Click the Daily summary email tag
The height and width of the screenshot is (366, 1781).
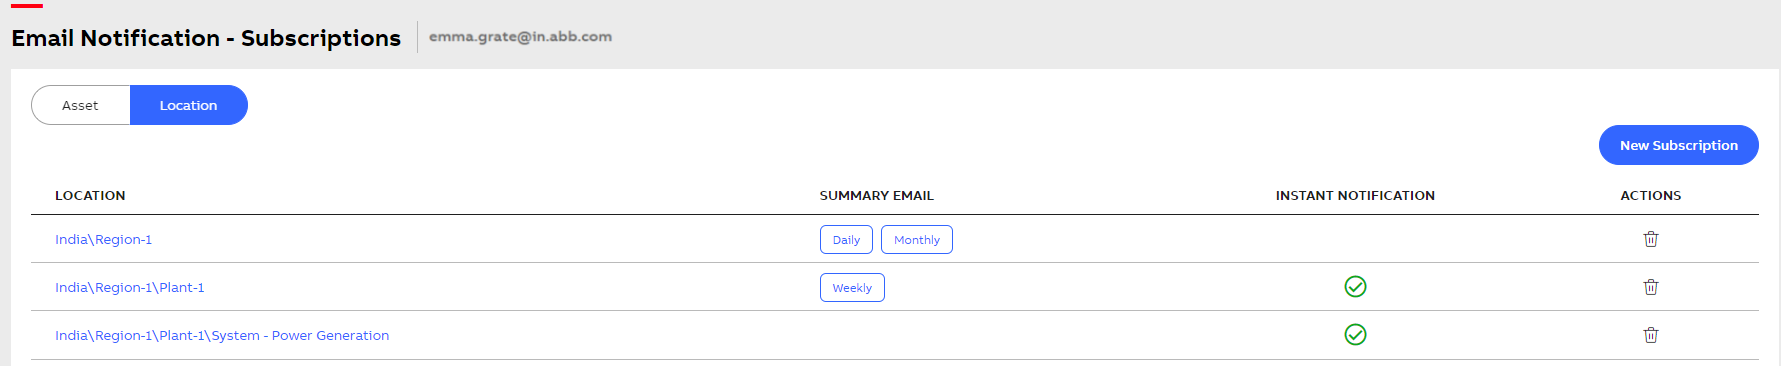click(846, 240)
